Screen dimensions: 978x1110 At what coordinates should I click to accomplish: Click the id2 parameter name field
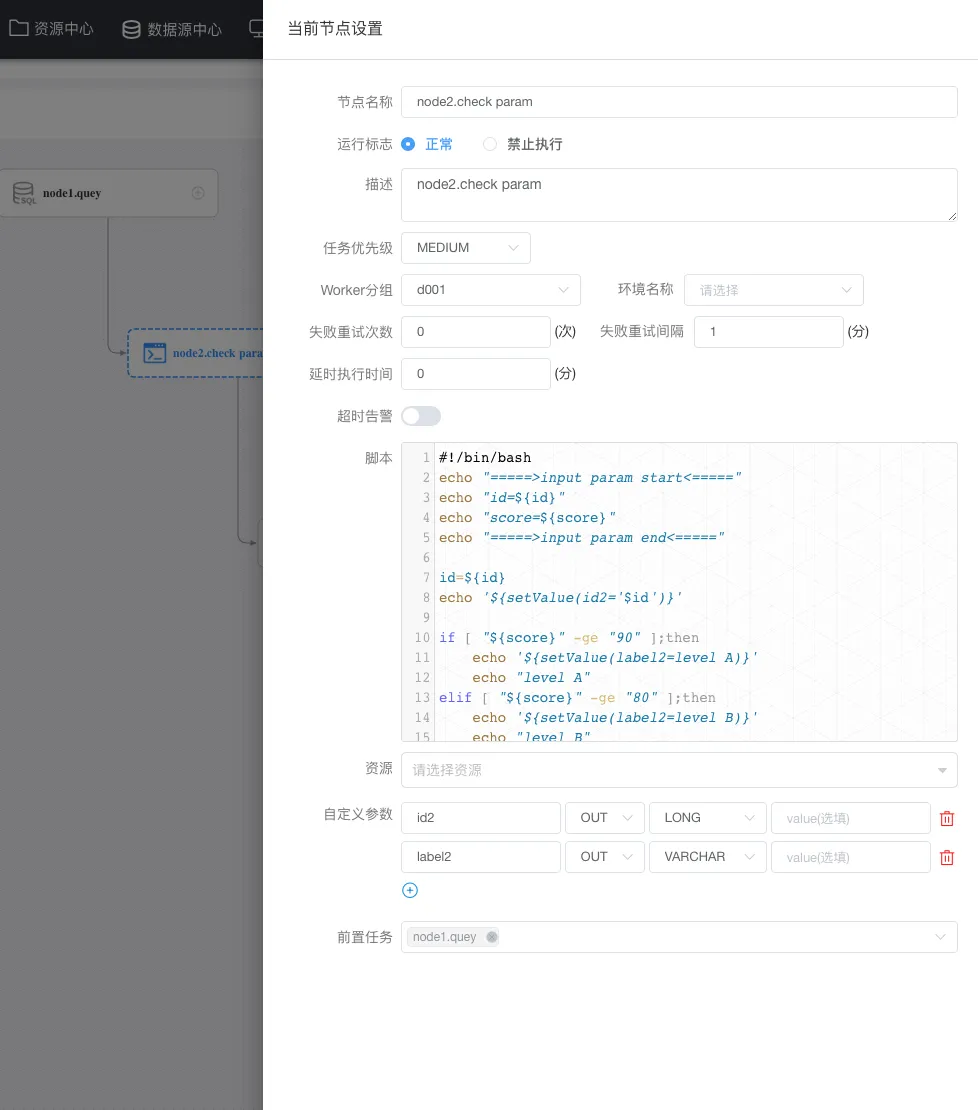click(x=481, y=818)
